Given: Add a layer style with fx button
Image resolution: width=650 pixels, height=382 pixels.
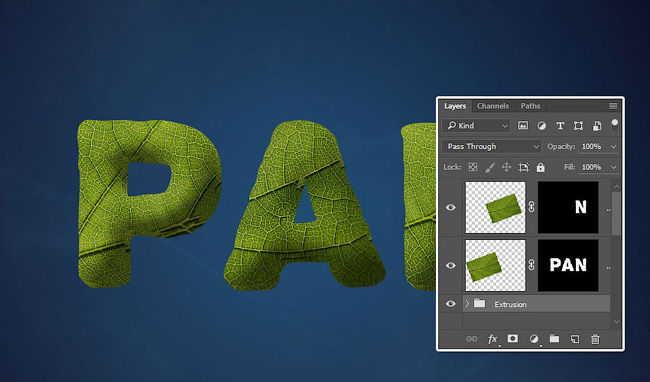Looking at the screenshot, I should [492, 339].
